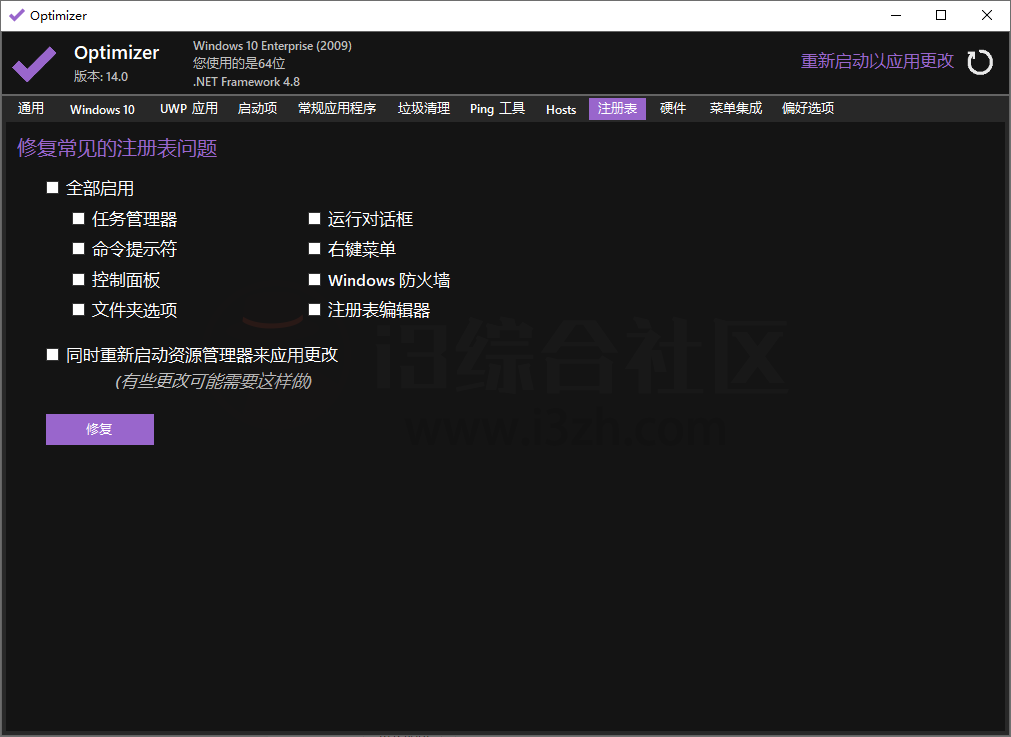The image size is (1011, 737).
Task: Toggle the 右键菜单 checkbox
Action: point(315,249)
